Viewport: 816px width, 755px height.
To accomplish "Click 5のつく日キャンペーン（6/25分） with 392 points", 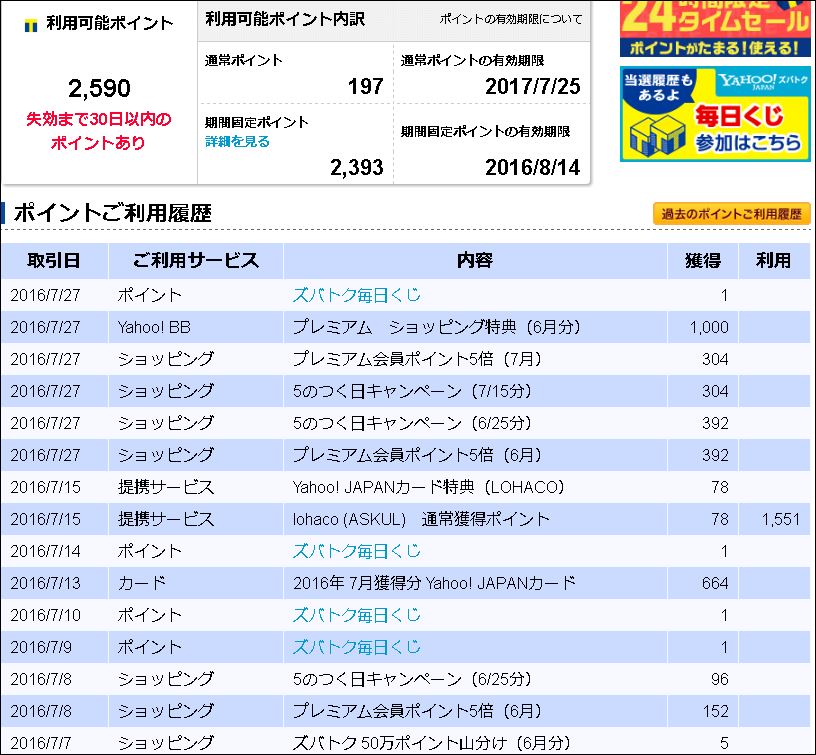I will 412,423.
